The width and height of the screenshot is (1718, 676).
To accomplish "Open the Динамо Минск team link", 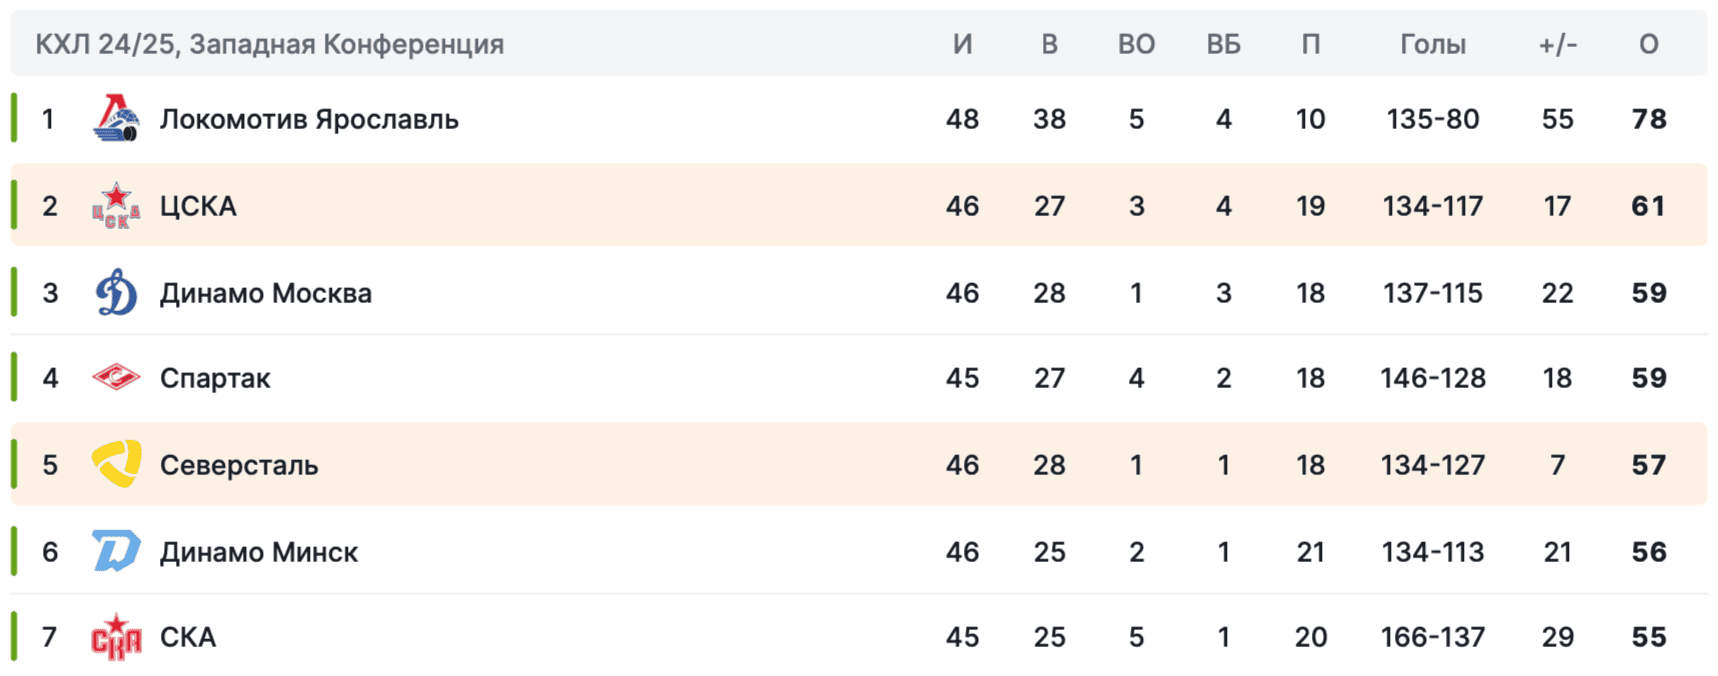I will pos(258,552).
